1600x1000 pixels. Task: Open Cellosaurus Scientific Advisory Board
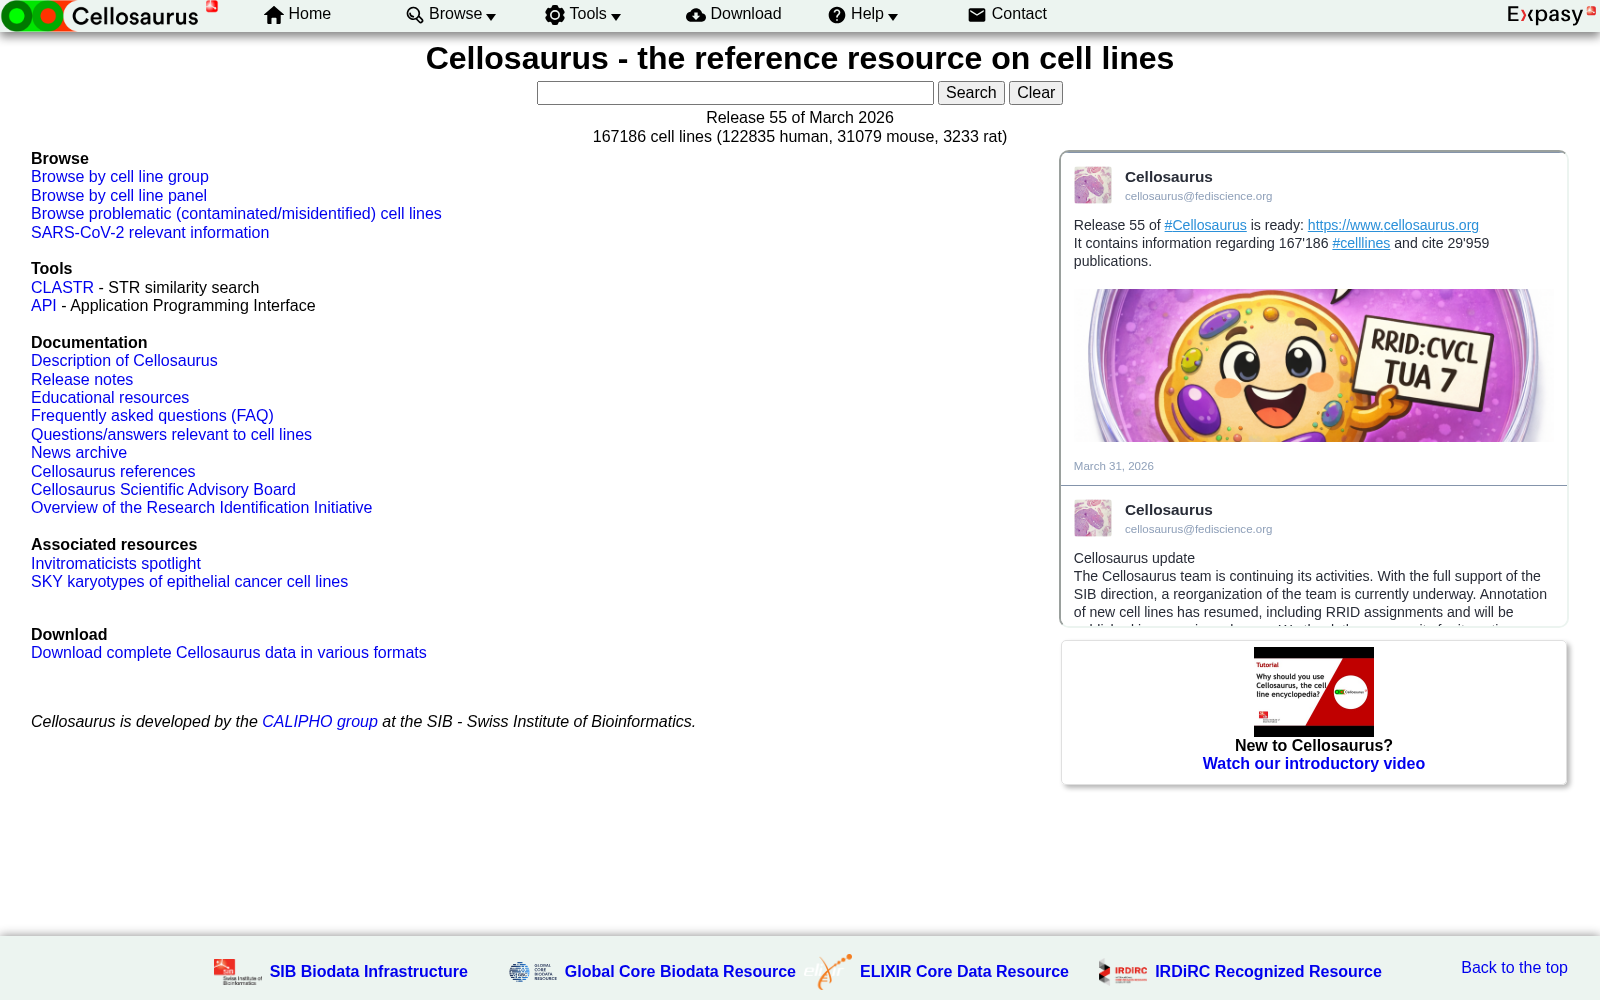click(163, 490)
